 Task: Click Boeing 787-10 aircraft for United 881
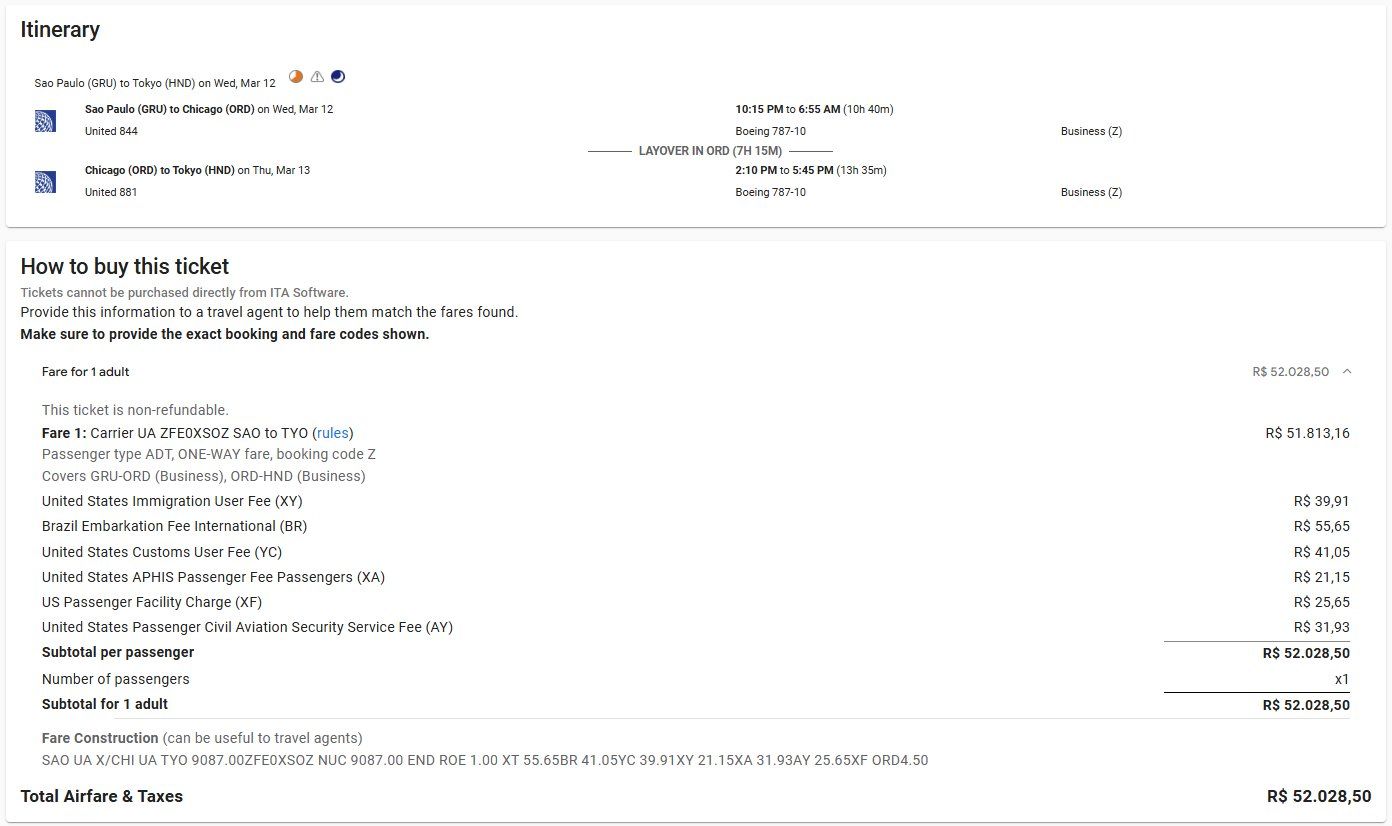pos(770,192)
